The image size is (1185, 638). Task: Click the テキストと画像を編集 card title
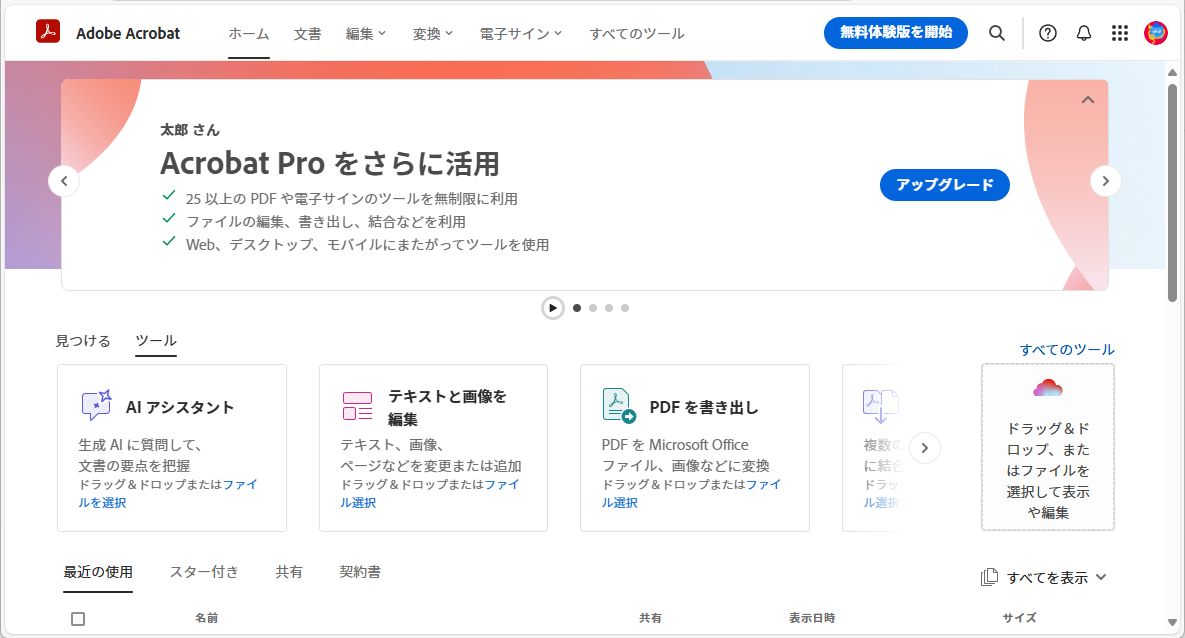[447, 407]
